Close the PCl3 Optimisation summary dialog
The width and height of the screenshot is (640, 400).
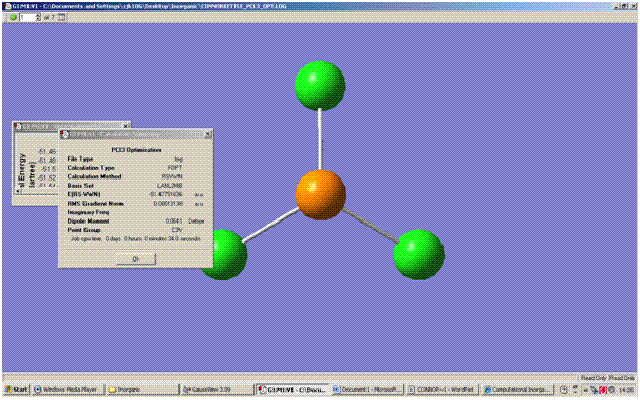(x=208, y=134)
